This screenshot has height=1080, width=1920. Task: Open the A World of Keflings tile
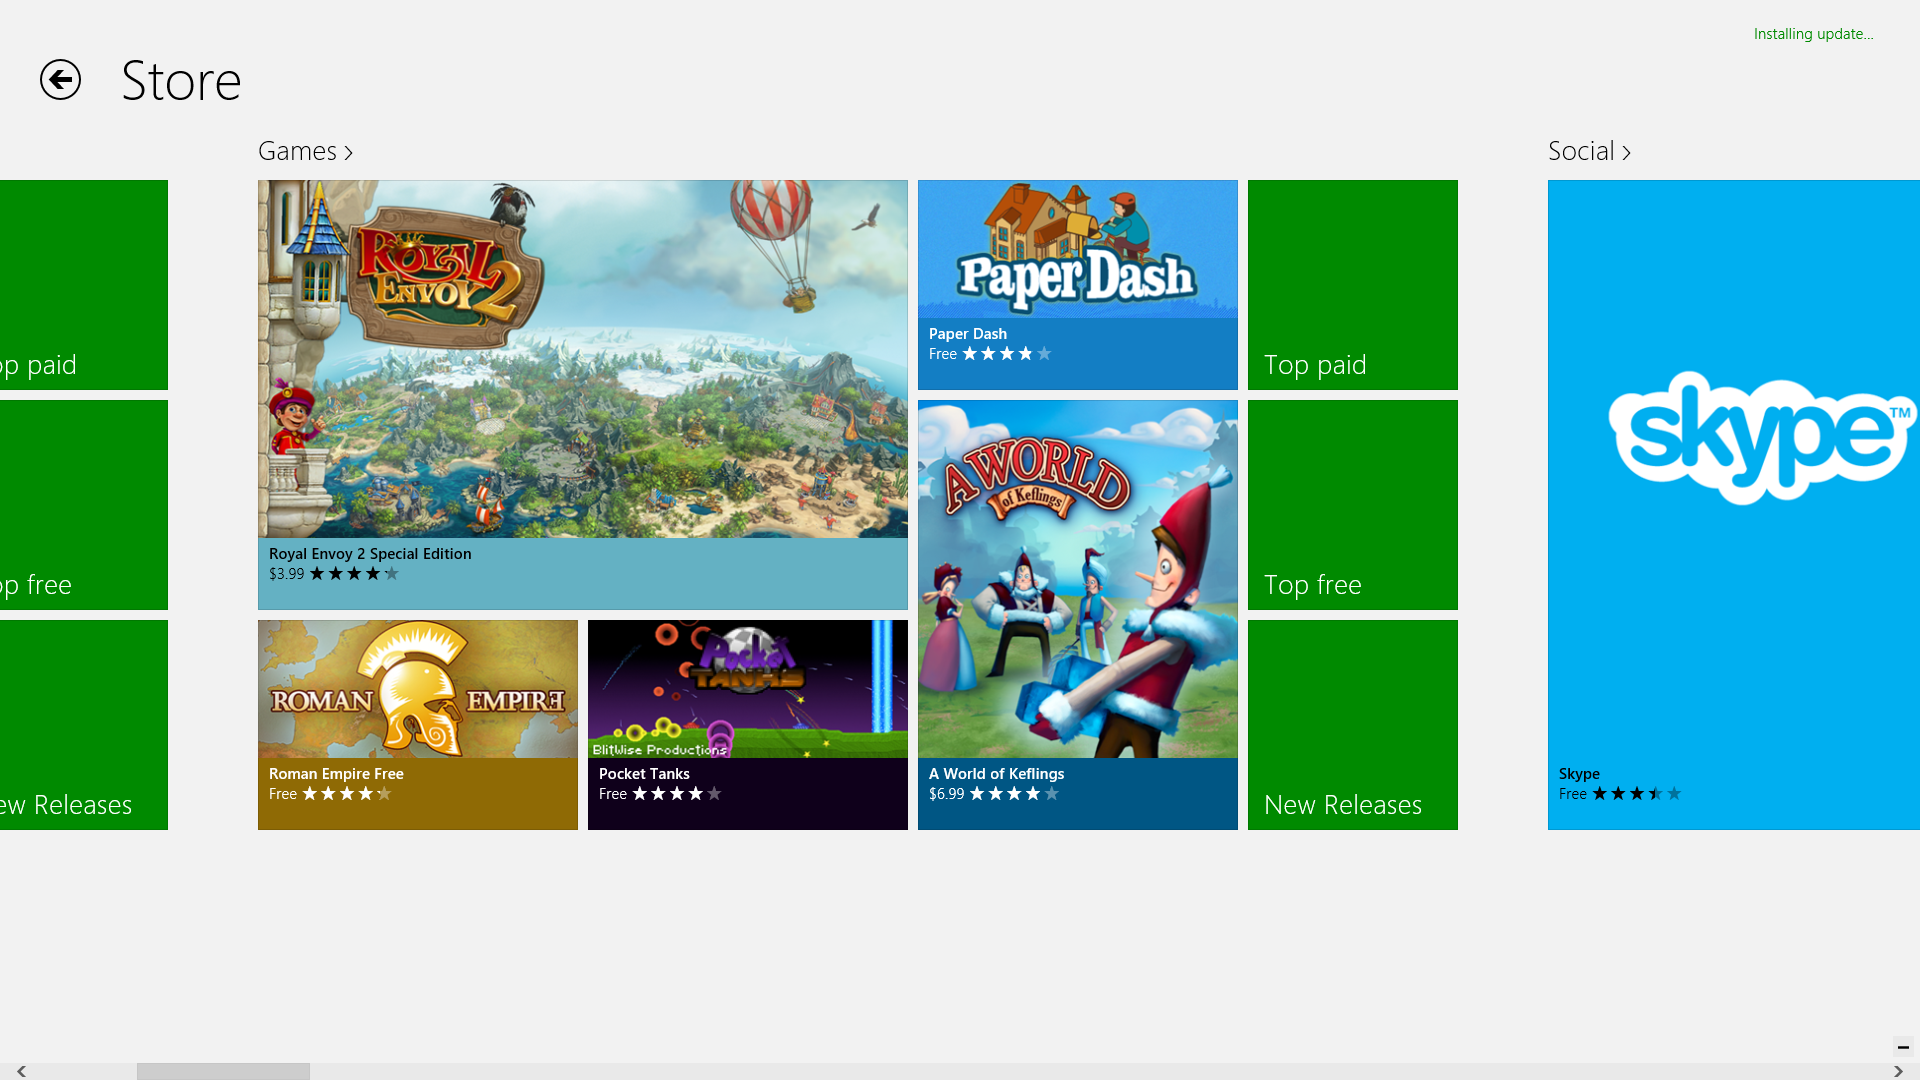pyautogui.click(x=1077, y=614)
